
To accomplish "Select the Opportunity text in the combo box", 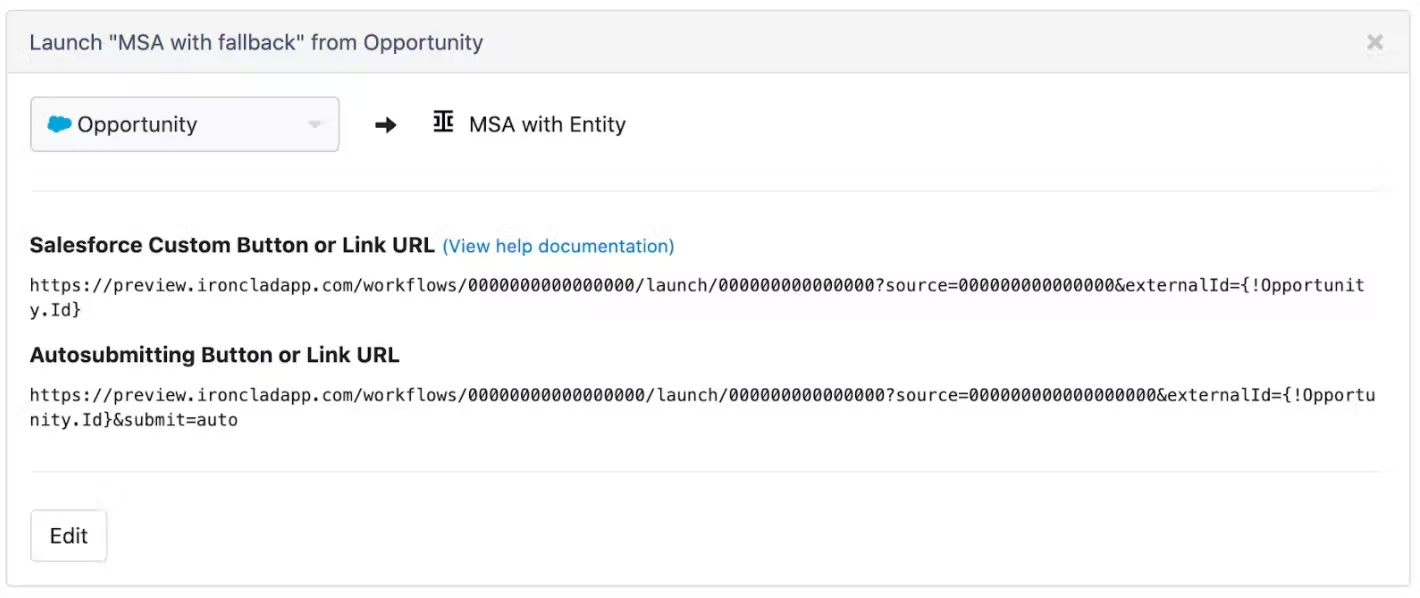I will coord(137,125).
